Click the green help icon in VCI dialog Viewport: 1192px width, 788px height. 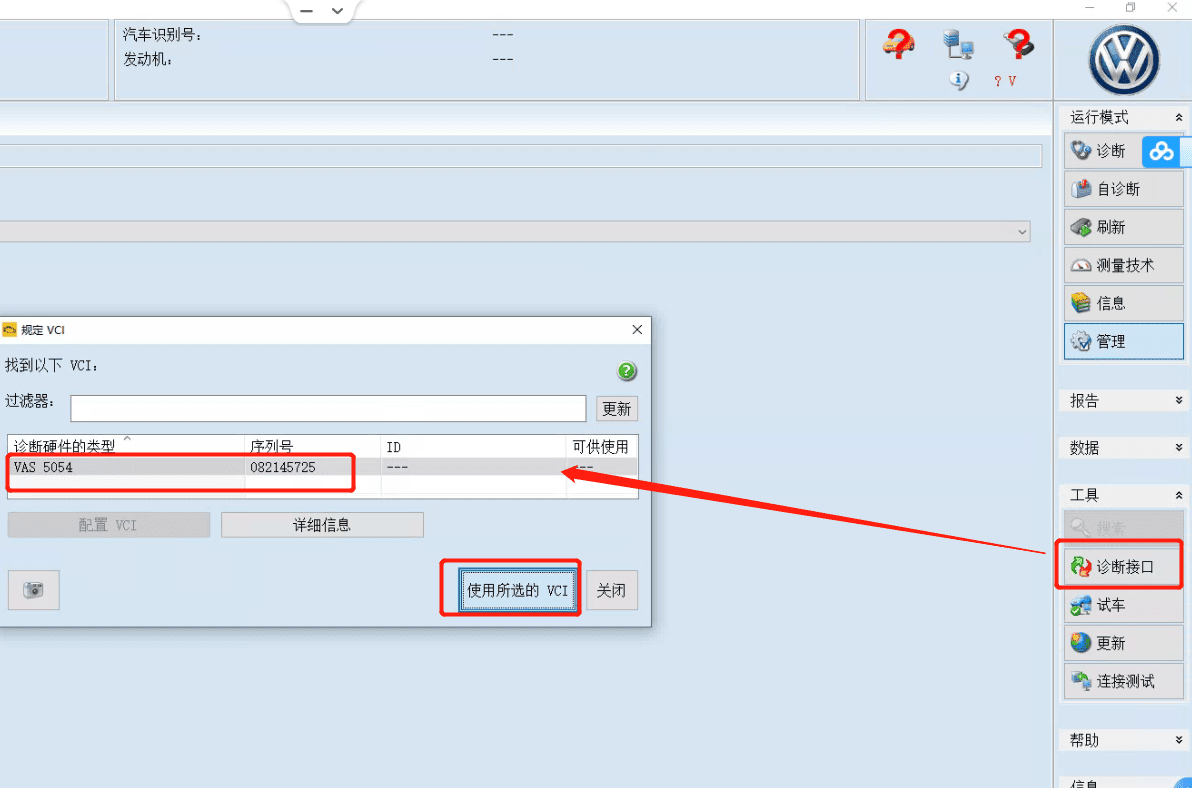pos(627,371)
